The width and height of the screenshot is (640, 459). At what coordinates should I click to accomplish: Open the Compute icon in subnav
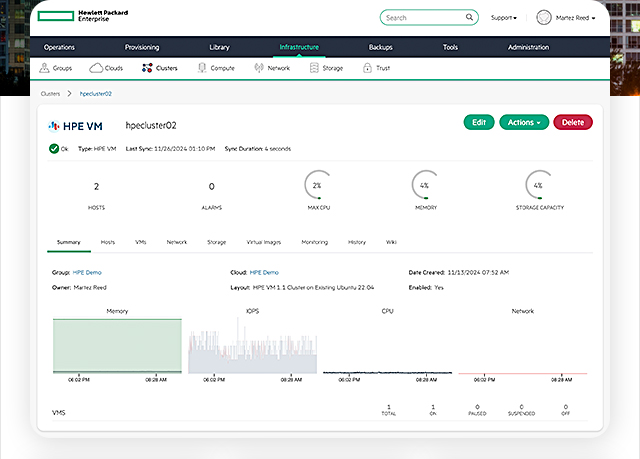click(202, 68)
